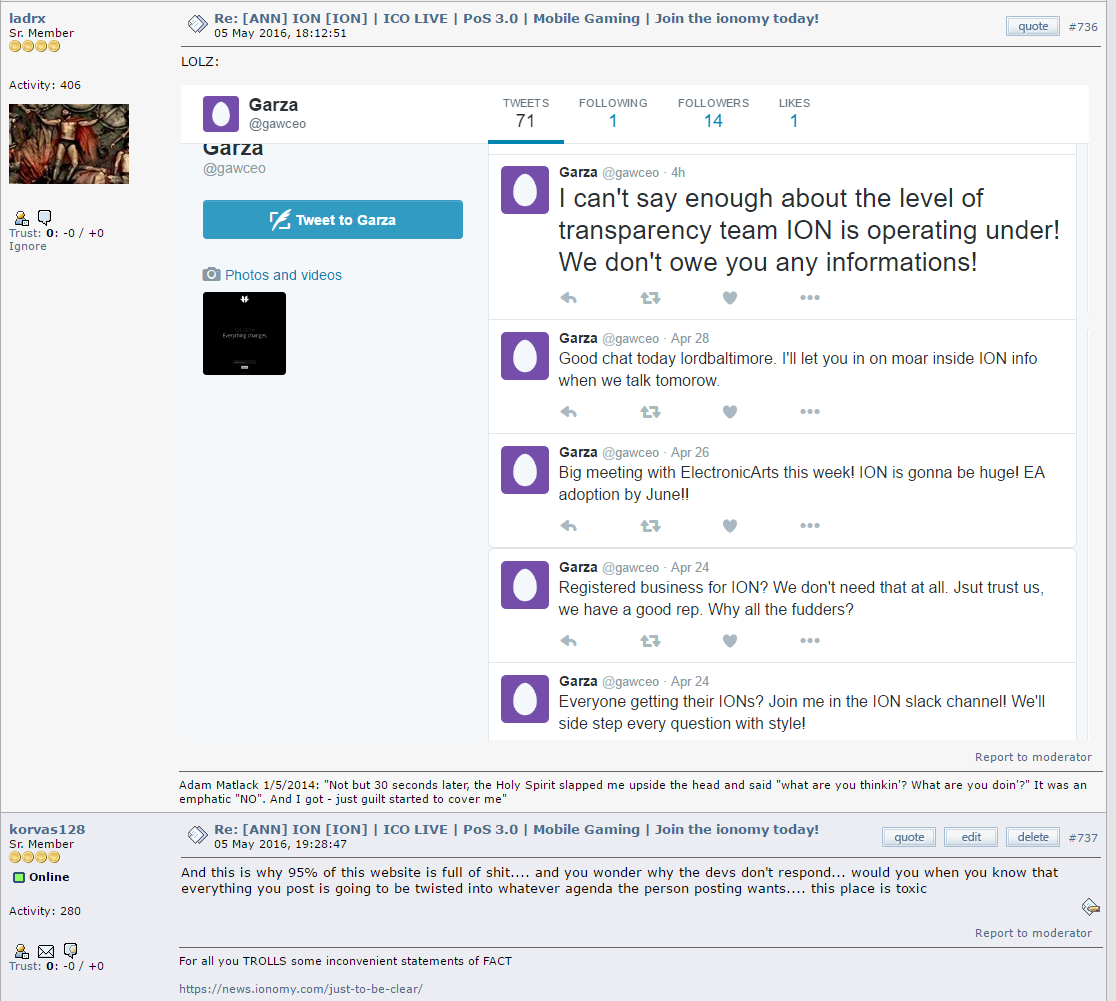Image resolution: width=1116 pixels, height=1001 pixels.
Task: Click the 'Apr 26' tweet timestamp
Action: pos(690,452)
